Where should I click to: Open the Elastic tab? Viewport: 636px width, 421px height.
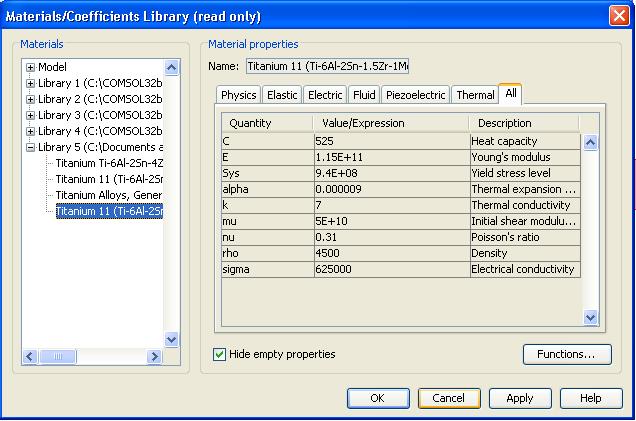[282, 95]
